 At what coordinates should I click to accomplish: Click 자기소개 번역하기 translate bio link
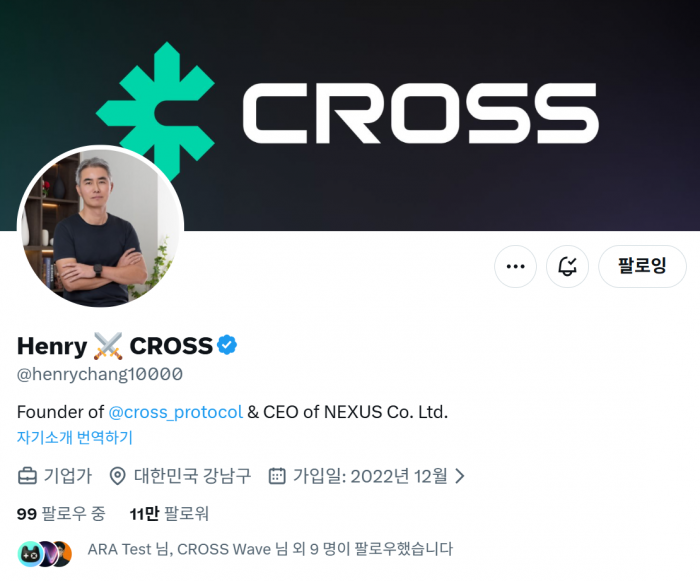(x=75, y=437)
